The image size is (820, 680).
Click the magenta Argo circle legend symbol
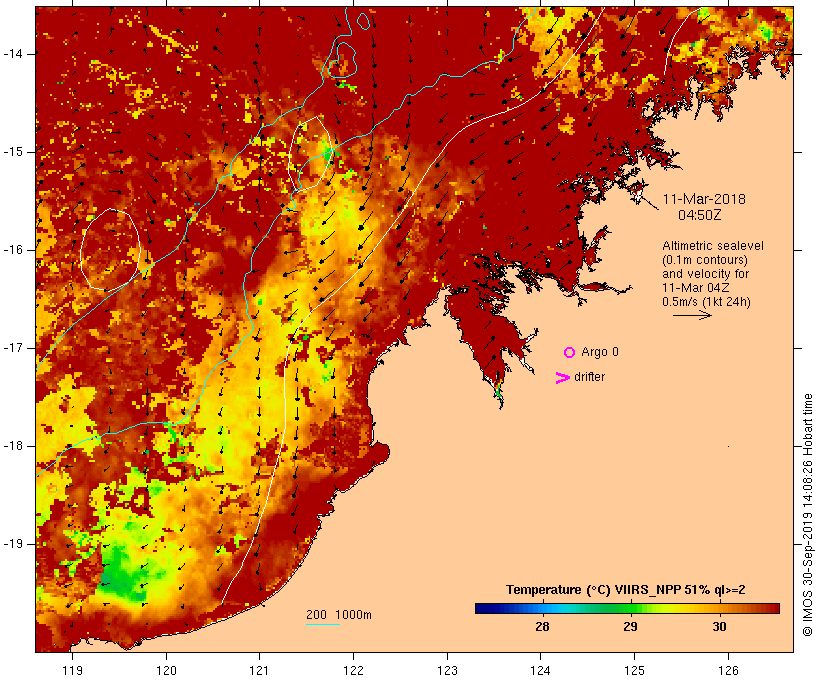570,353
